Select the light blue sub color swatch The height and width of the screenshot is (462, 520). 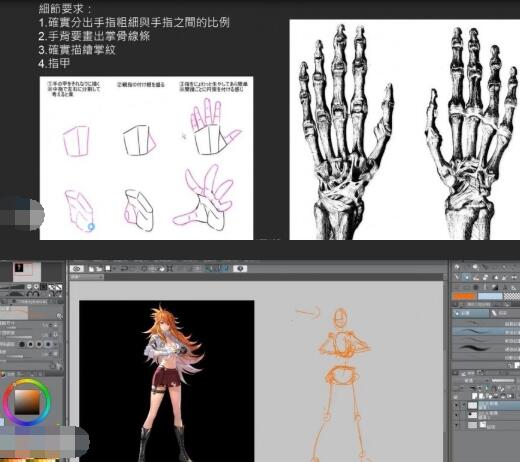coord(490,296)
